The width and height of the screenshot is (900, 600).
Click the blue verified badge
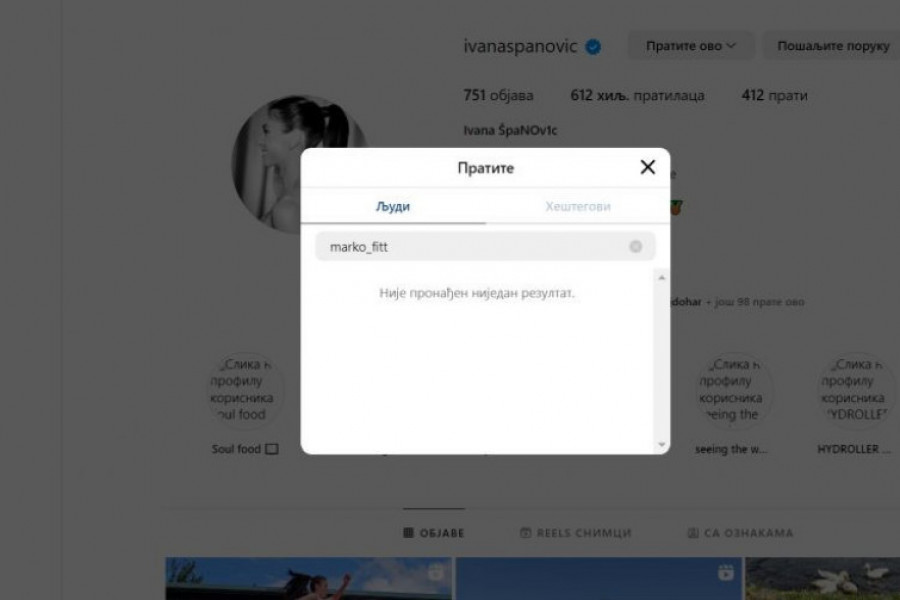pos(593,47)
